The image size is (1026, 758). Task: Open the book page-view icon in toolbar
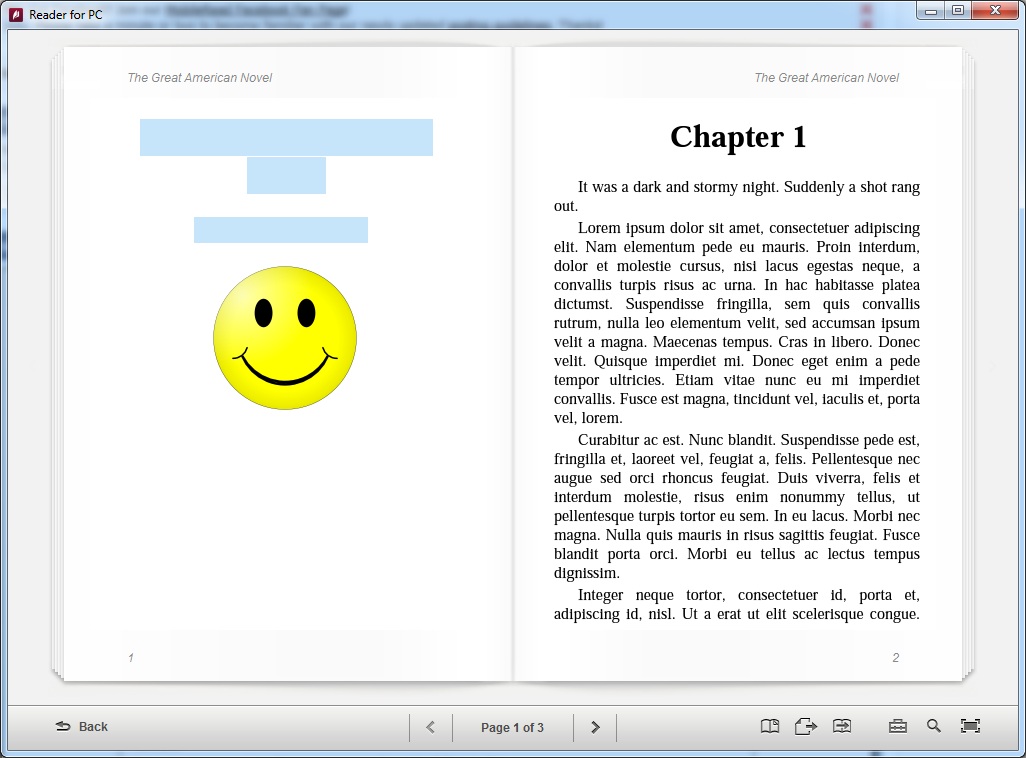coord(770,726)
